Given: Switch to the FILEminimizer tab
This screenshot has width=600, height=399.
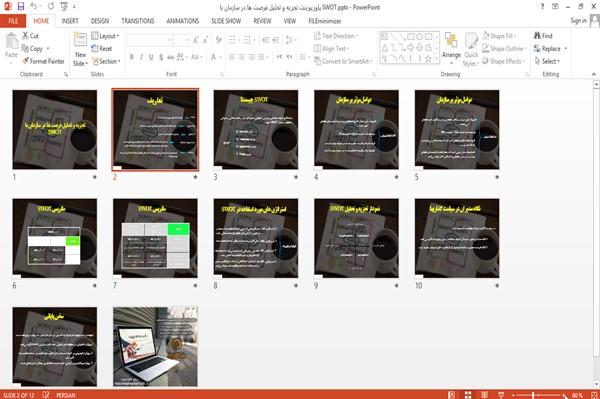Looking at the screenshot, I should pyautogui.click(x=325, y=21).
